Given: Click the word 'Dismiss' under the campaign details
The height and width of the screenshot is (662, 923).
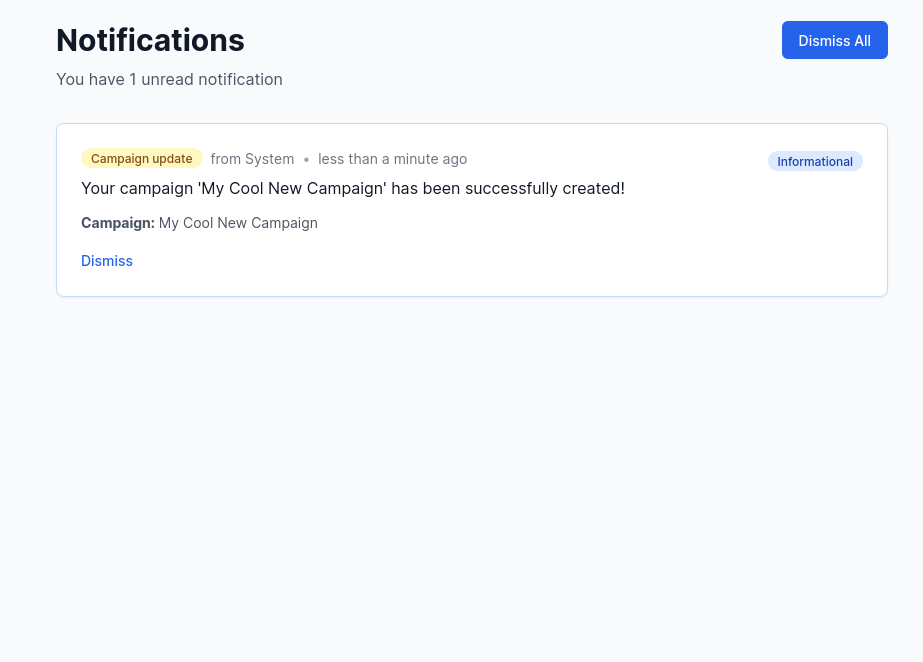Looking at the screenshot, I should click(x=107, y=261).
